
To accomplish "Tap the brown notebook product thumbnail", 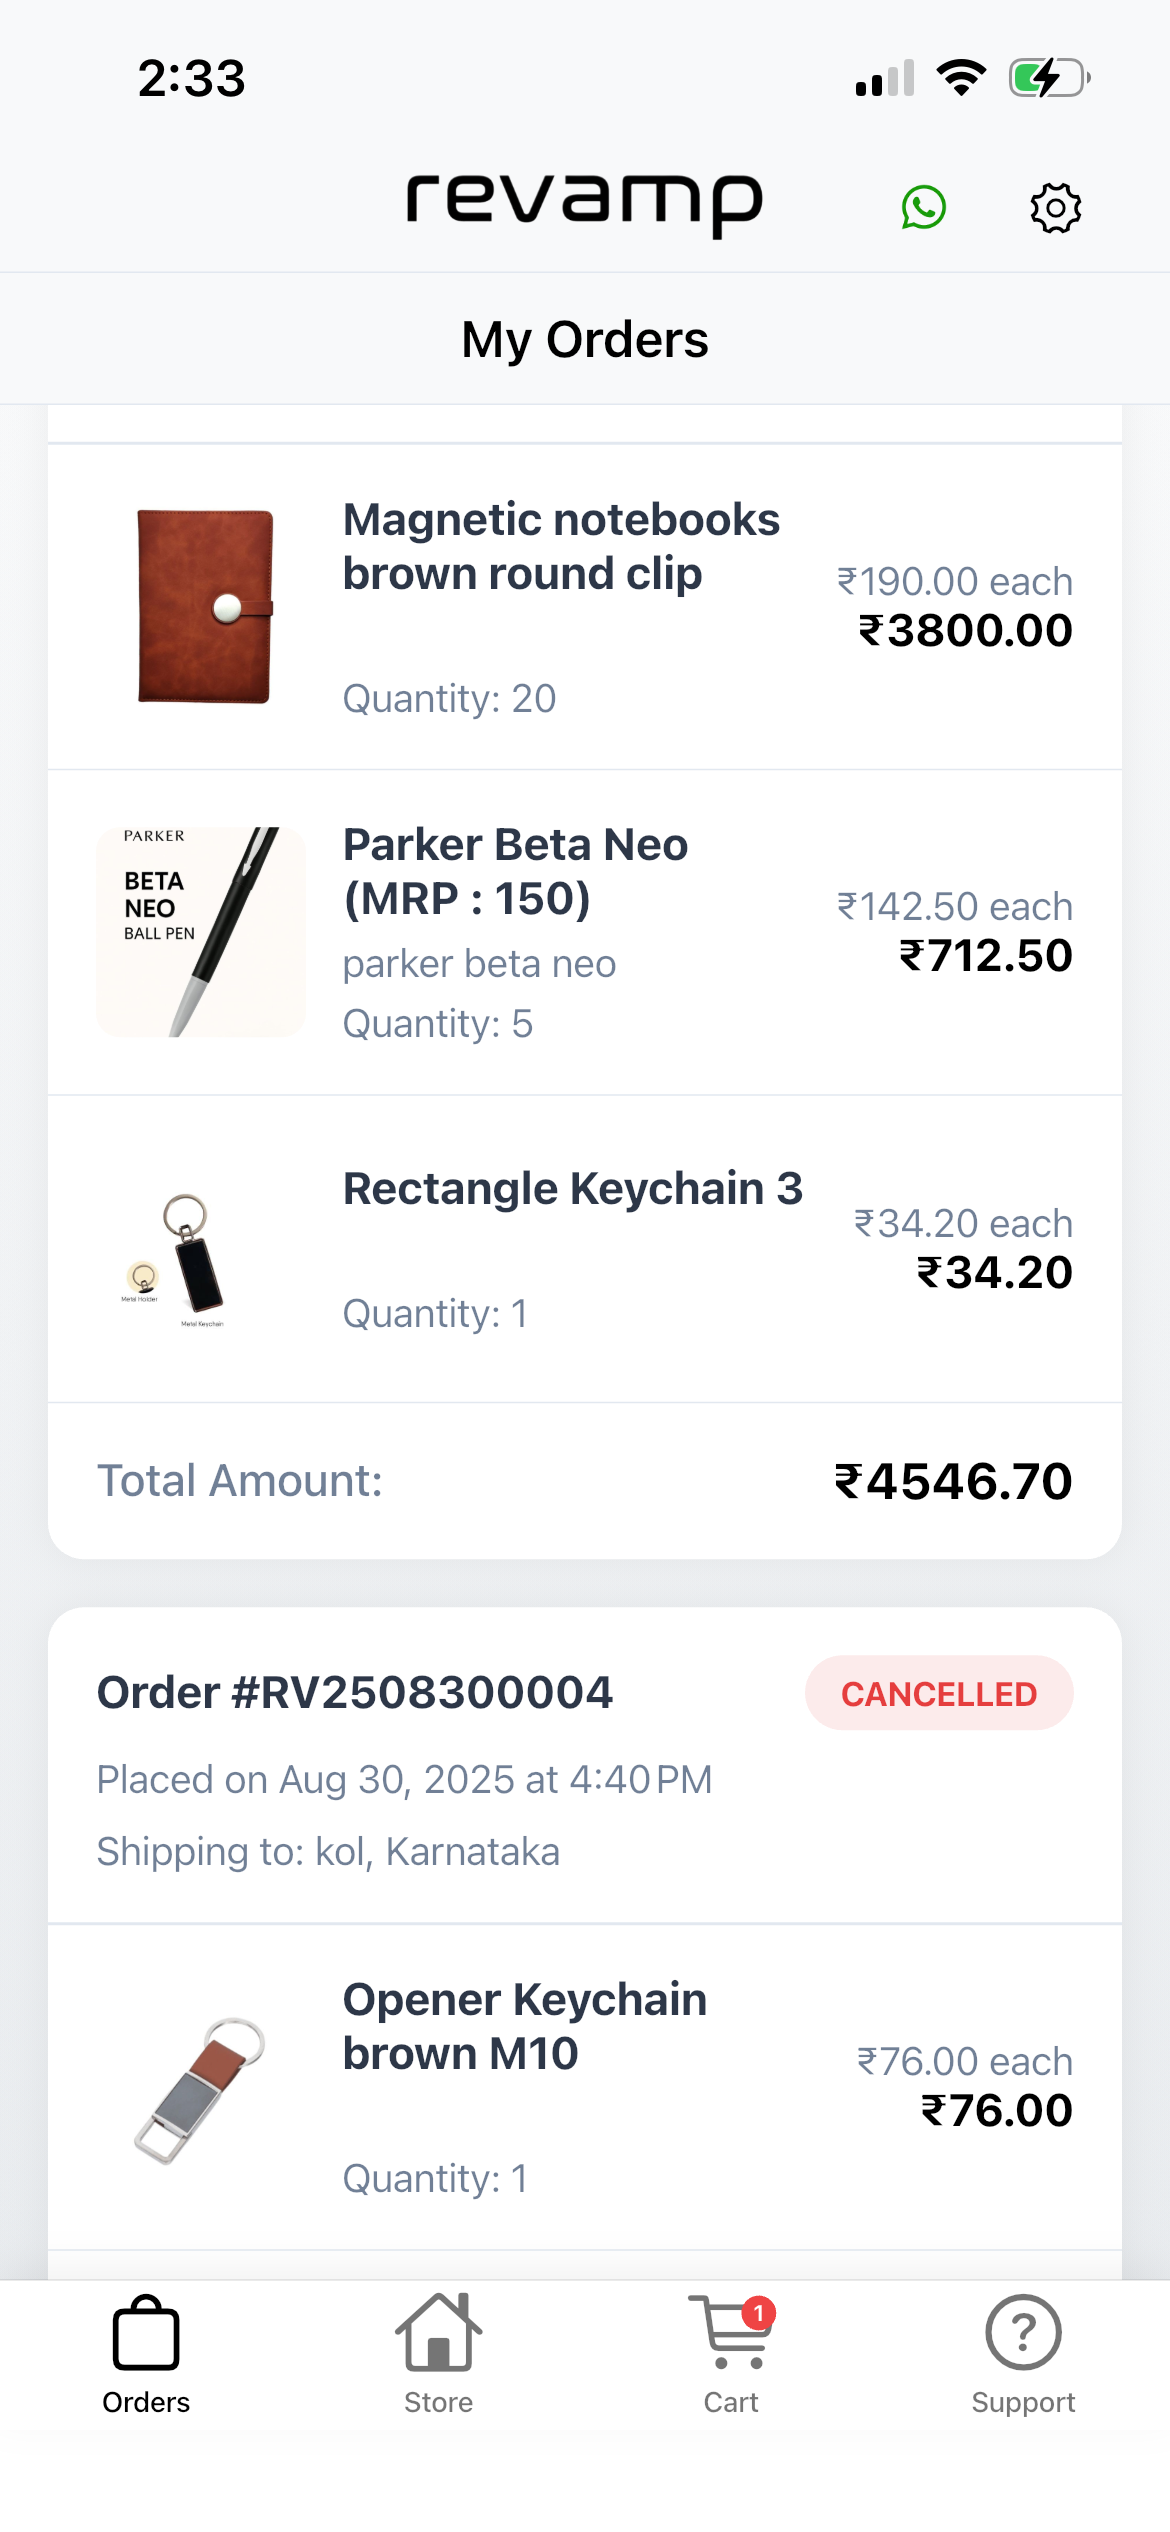I will (x=204, y=607).
